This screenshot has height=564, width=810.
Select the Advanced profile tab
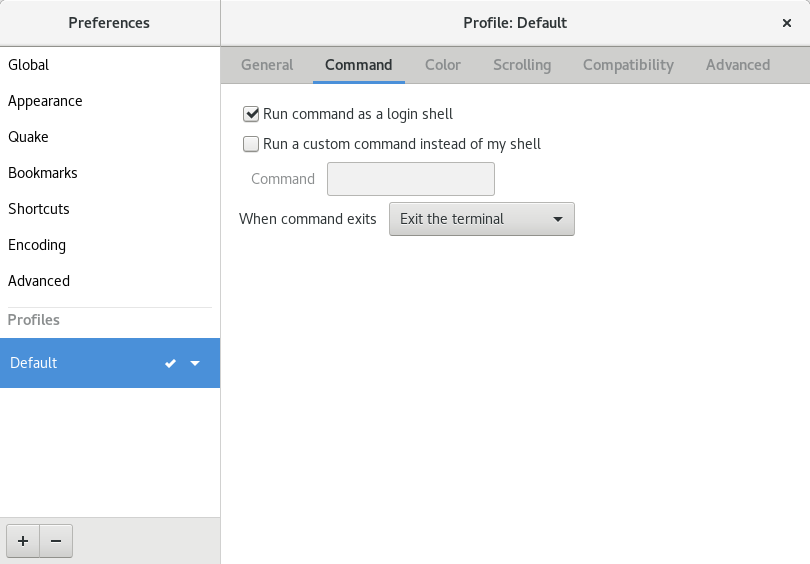[737, 65]
